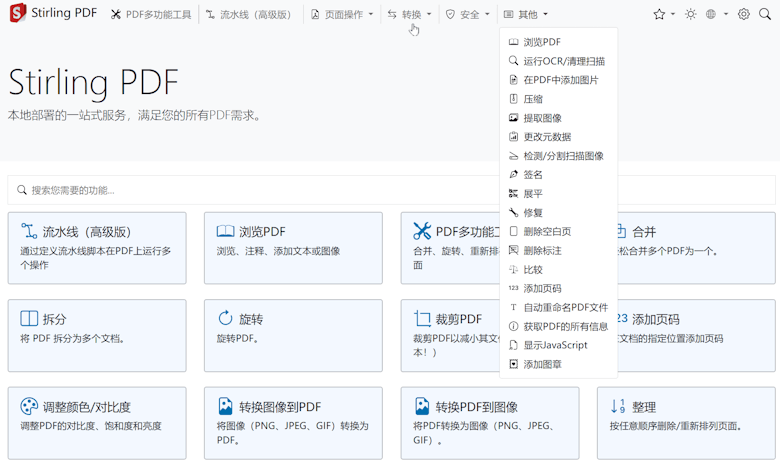
Task: Select 显示JavaScript menu item
Action: coord(559,345)
